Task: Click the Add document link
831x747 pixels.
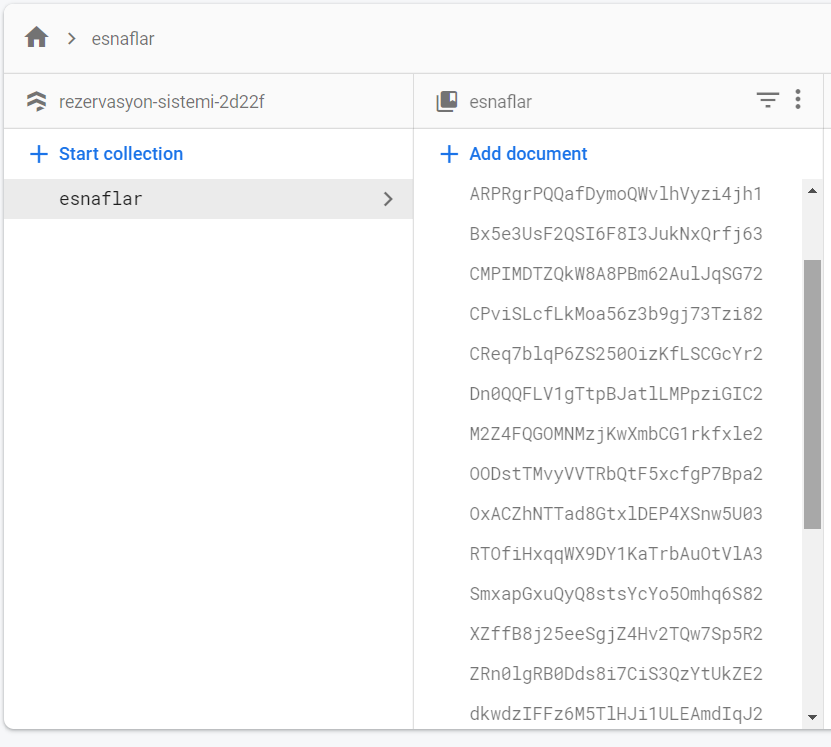Action: coord(527,153)
